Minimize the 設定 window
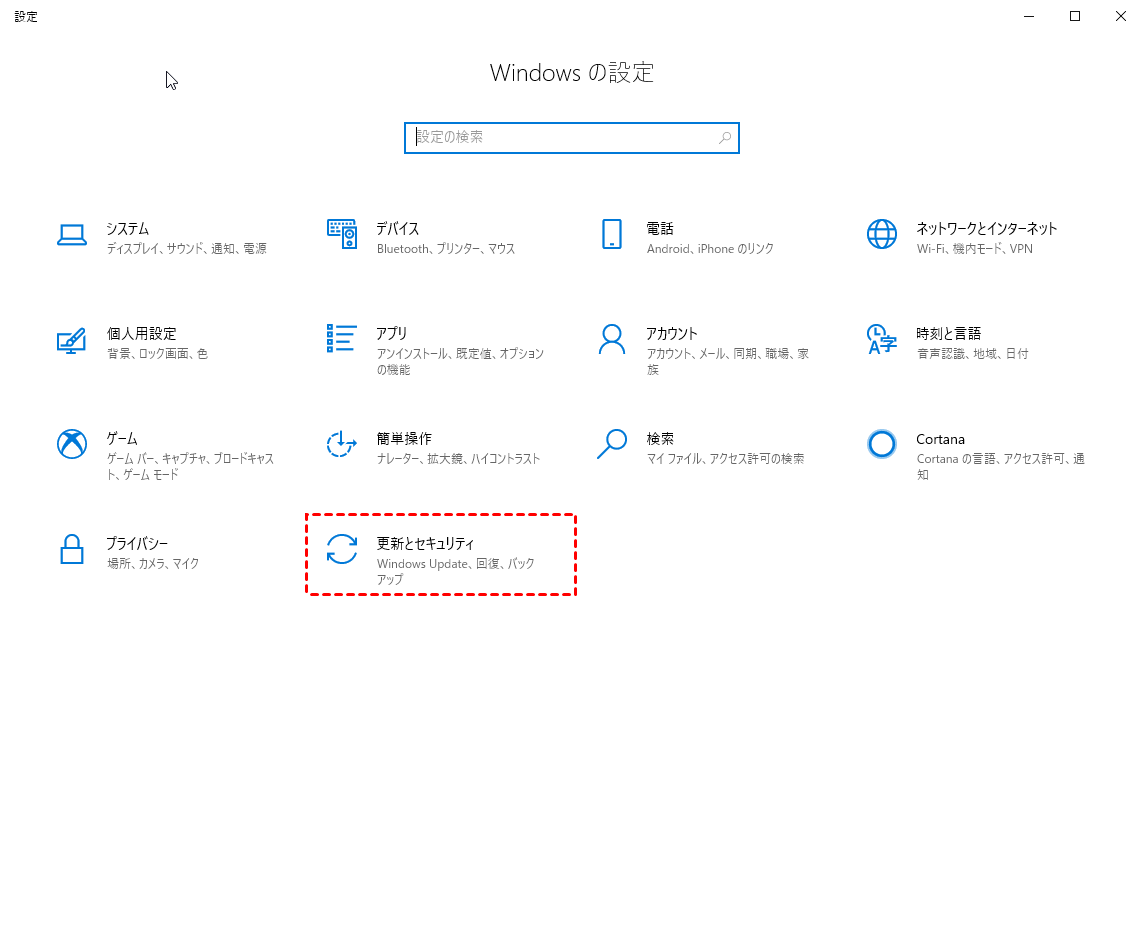Viewport: 1144px width, 935px height. point(1029,16)
